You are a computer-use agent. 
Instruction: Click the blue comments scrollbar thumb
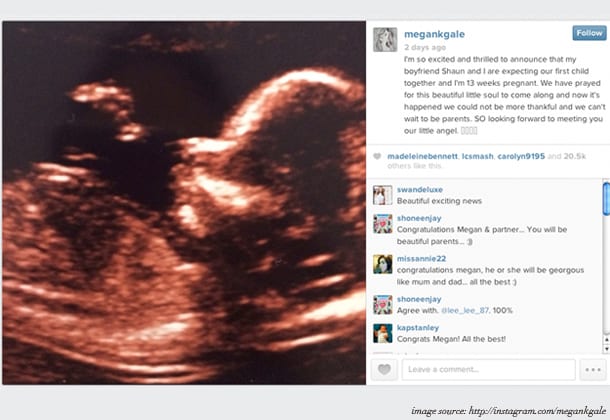click(606, 199)
